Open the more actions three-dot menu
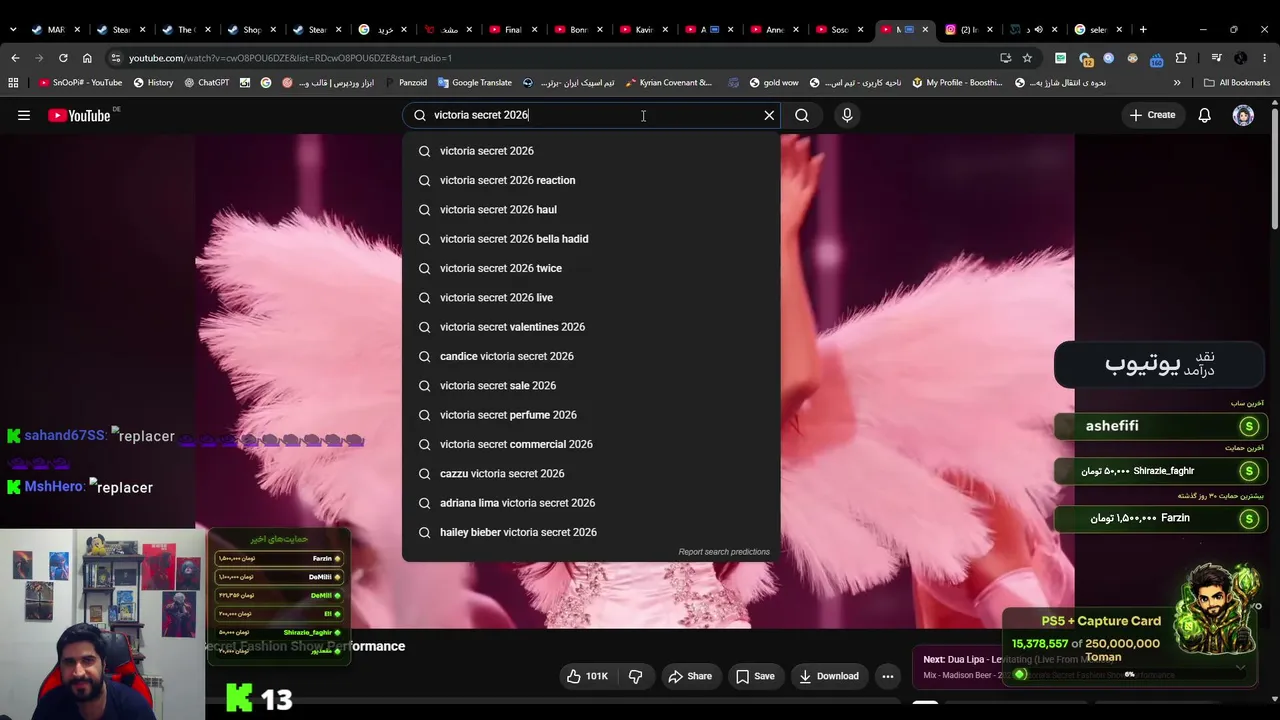The width and height of the screenshot is (1280, 720). coord(887,676)
